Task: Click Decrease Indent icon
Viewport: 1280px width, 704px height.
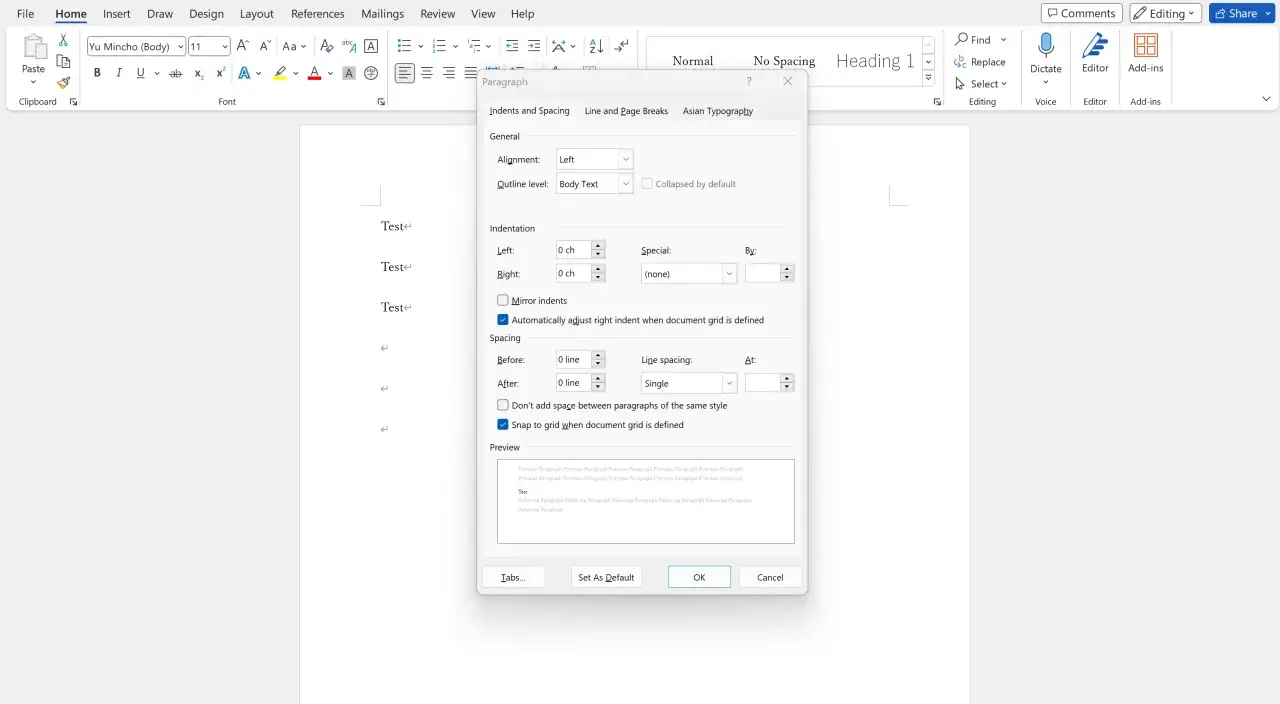Action: 512,46
